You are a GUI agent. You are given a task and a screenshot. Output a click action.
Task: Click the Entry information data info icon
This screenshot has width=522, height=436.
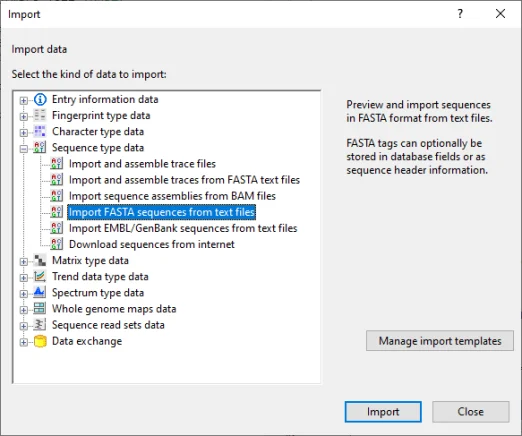(x=40, y=99)
